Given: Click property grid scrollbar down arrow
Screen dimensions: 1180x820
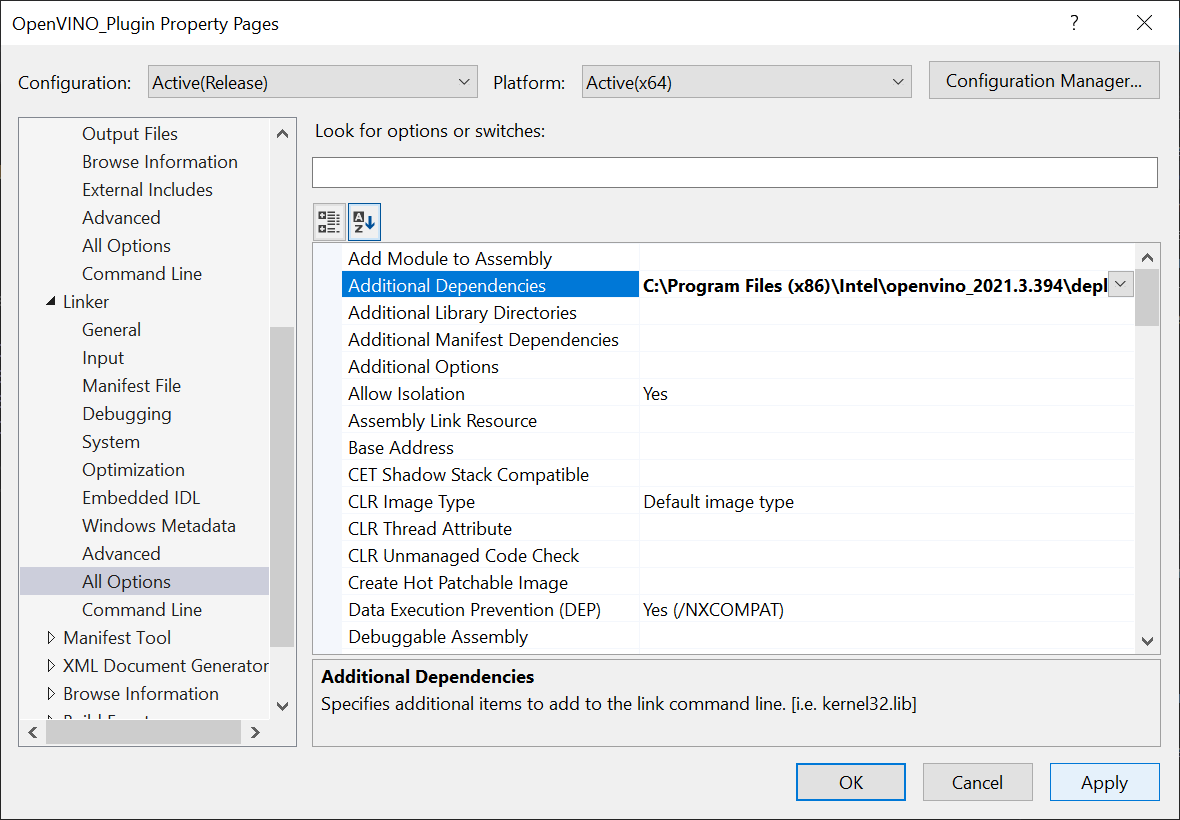Looking at the screenshot, I should pos(1147,641).
